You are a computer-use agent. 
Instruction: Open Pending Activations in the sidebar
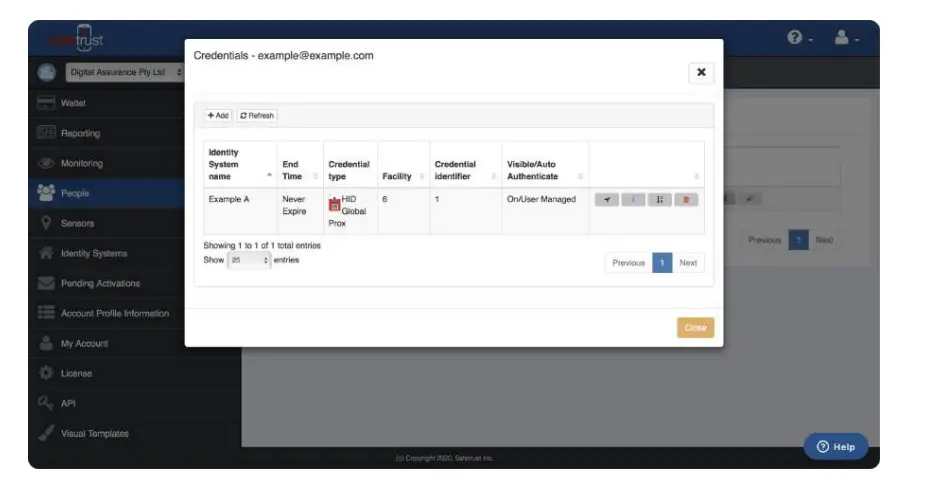(100, 283)
